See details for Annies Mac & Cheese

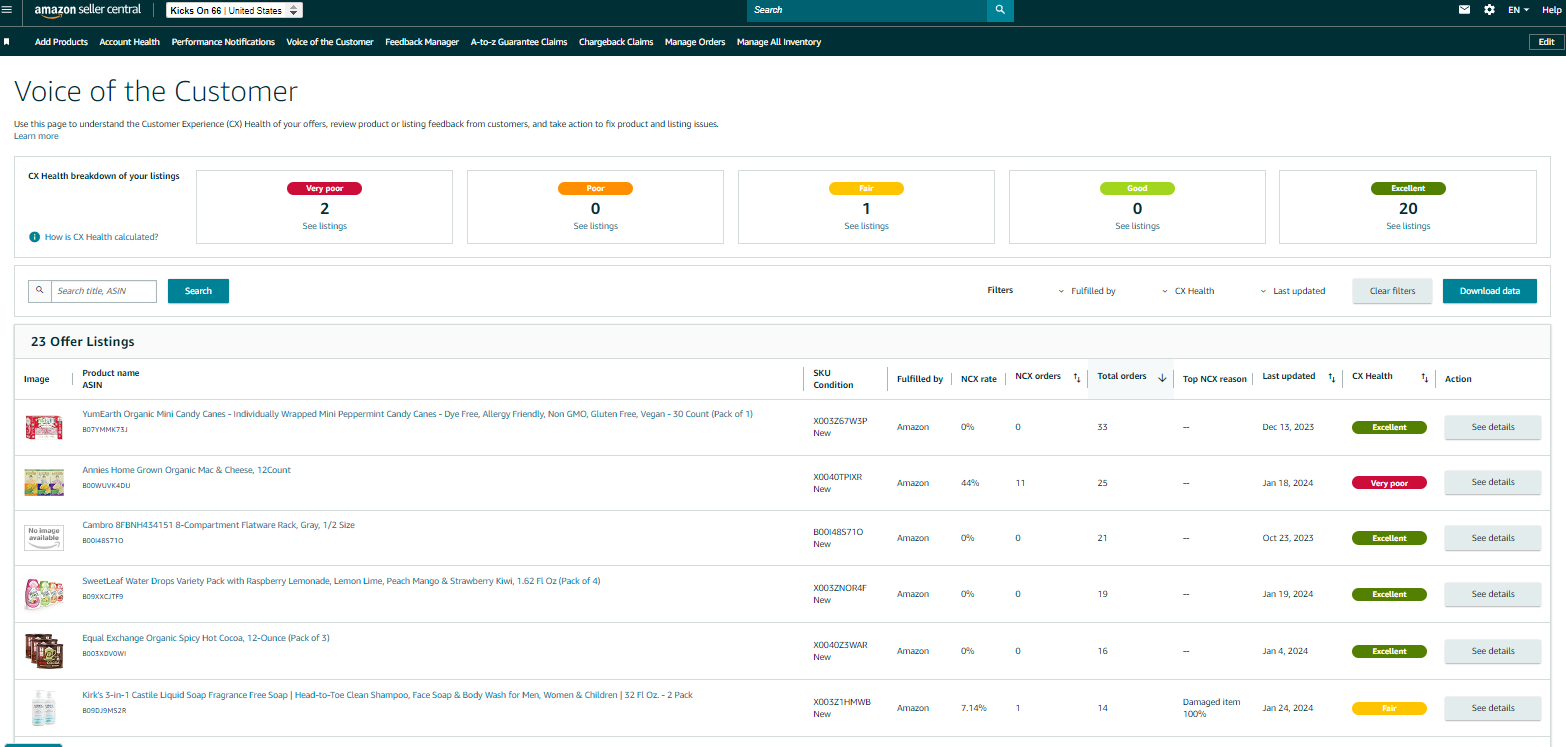1493,482
